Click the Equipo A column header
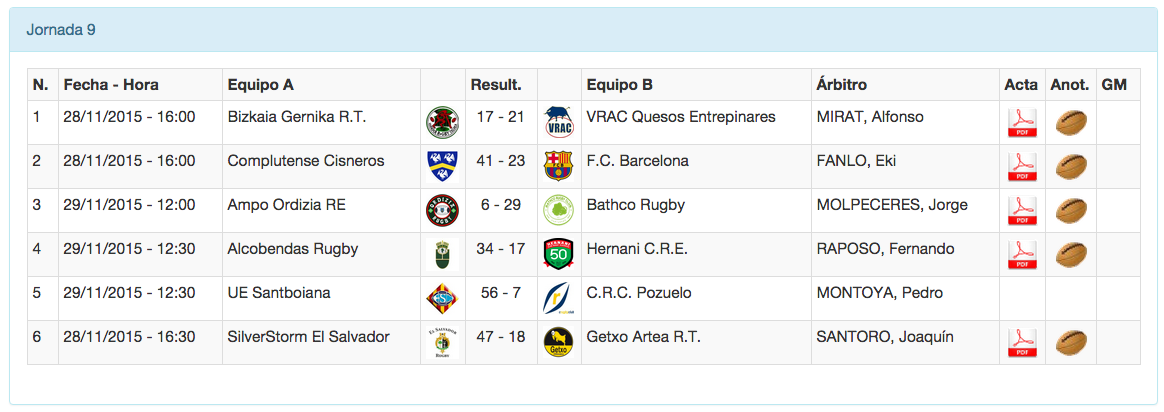This screenshot has height=412, width=1164. [x=261, y=85]
